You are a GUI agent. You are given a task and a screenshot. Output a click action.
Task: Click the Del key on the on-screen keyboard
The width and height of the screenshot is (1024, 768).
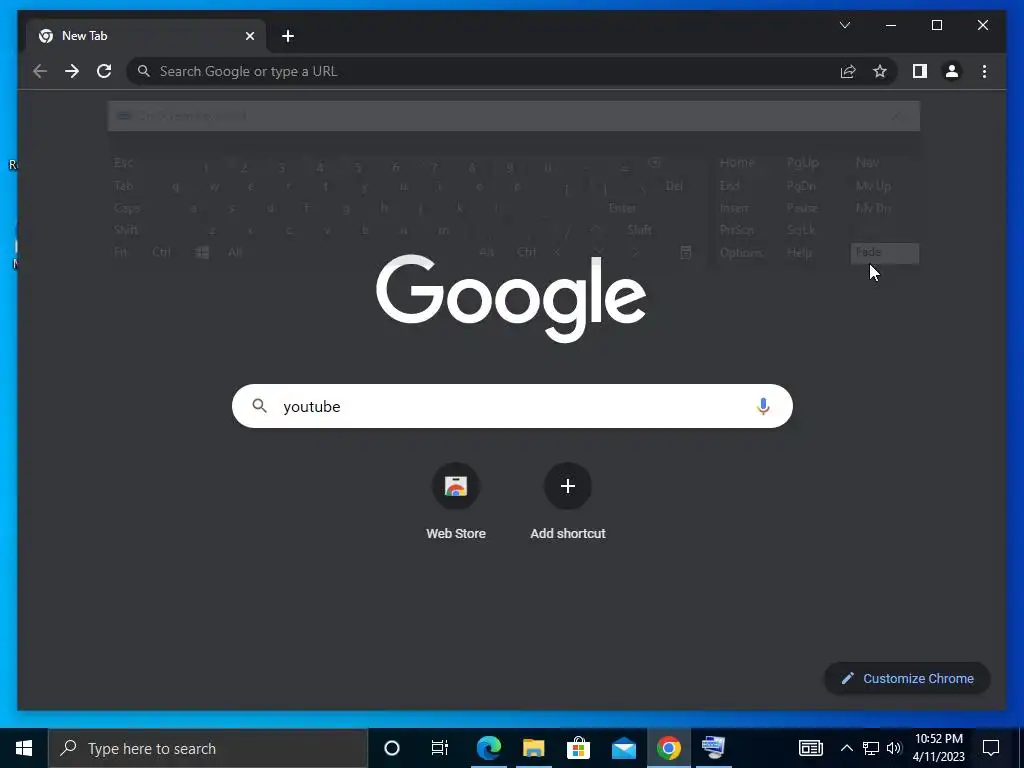[674, 186]
